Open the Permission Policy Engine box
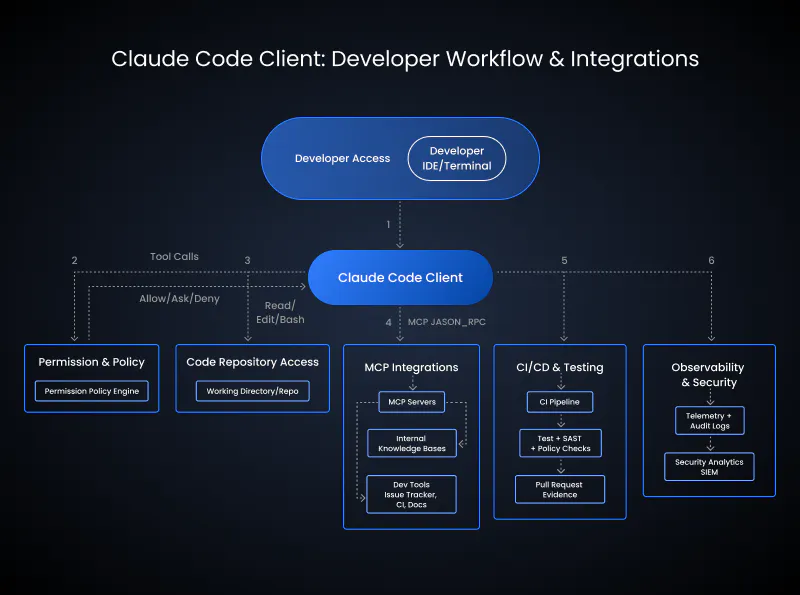800x595 pixels. pyautogui.click(x=92, y=391)
